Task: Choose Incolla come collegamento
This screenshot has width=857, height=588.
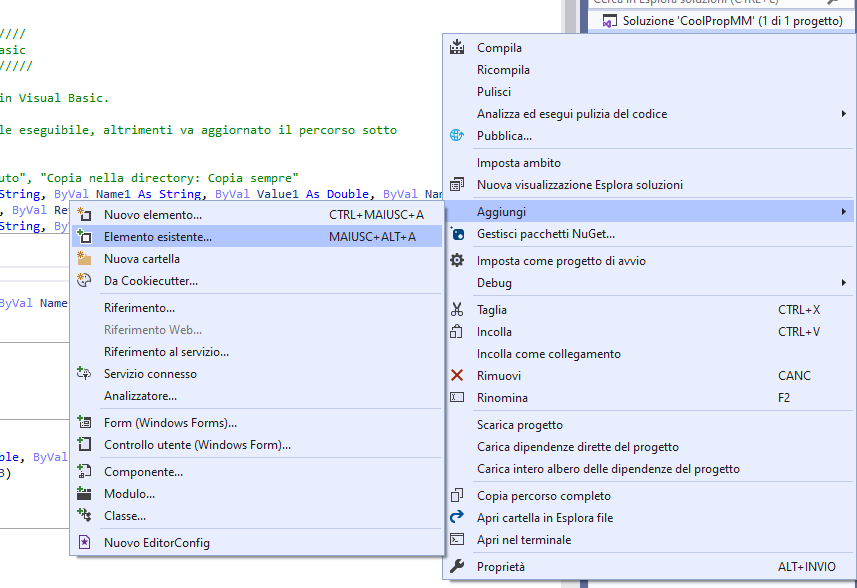Action: coord(649,354)
